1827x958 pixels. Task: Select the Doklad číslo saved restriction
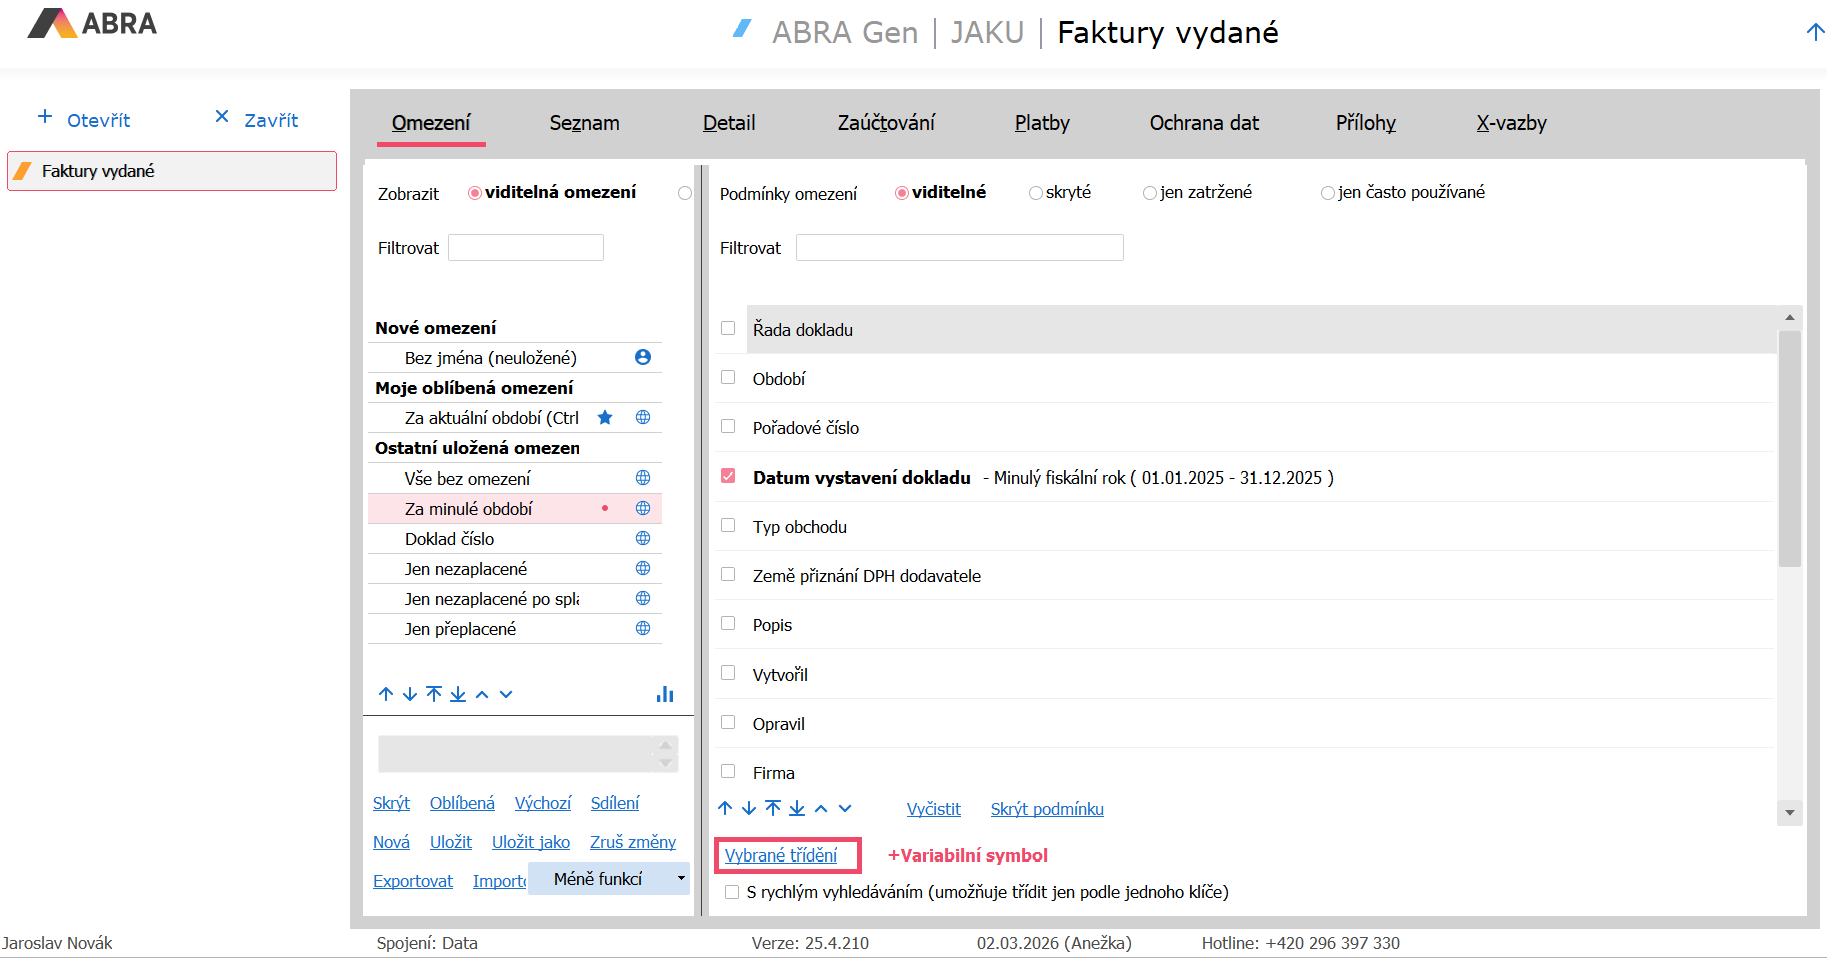[515, 538]
